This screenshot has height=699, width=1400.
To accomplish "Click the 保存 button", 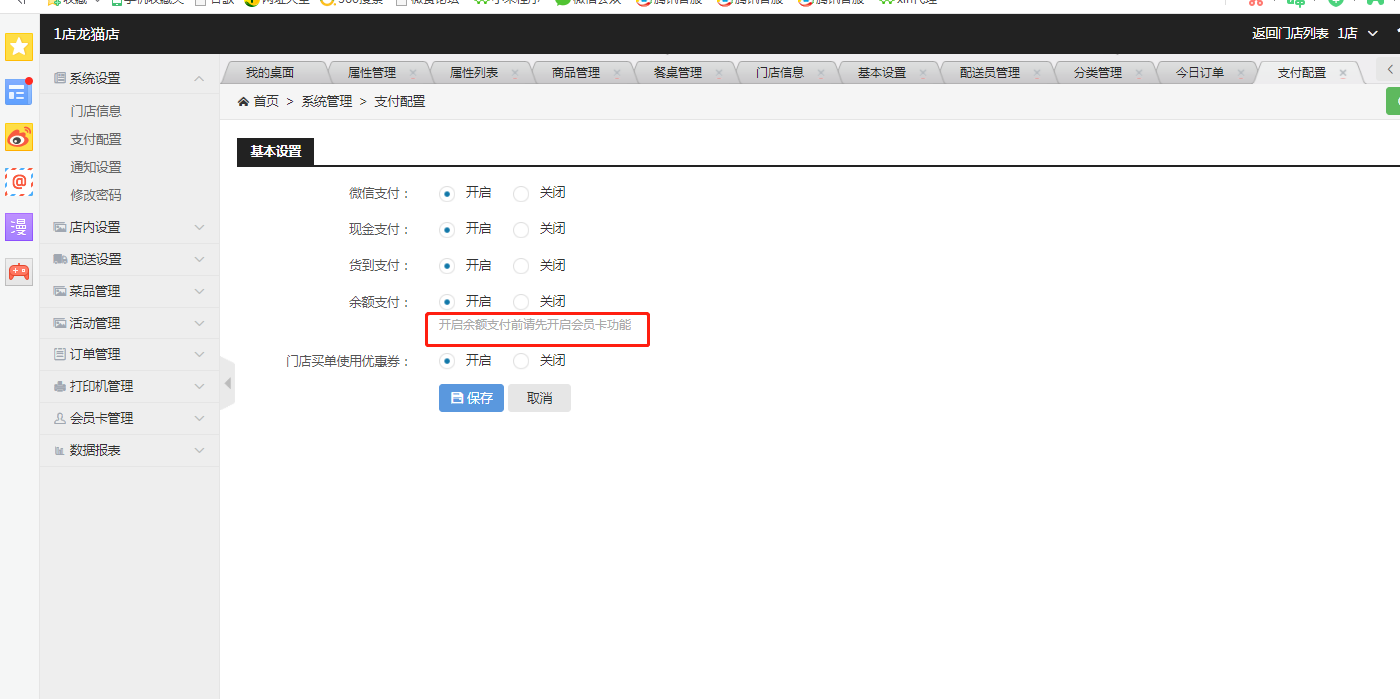I will point(471,398).
